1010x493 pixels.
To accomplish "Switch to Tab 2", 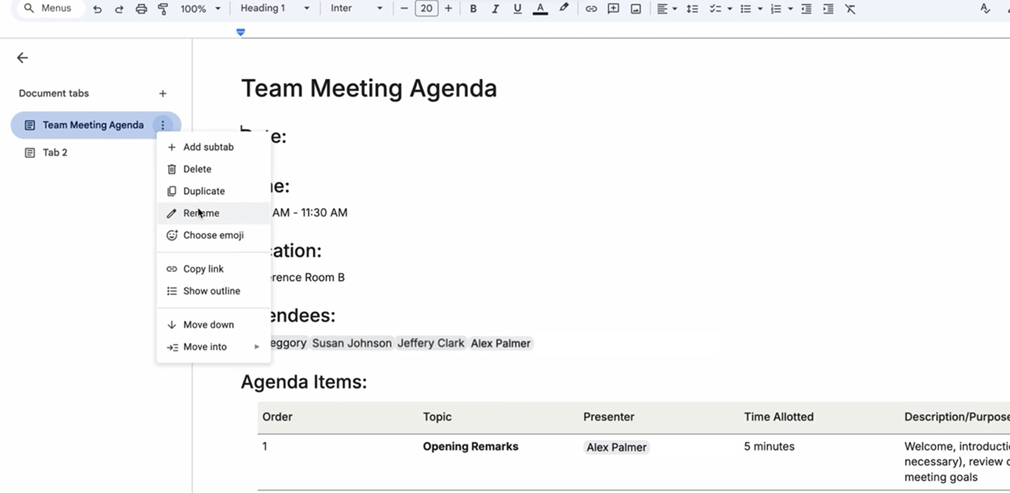I will [x=55, y=153].
